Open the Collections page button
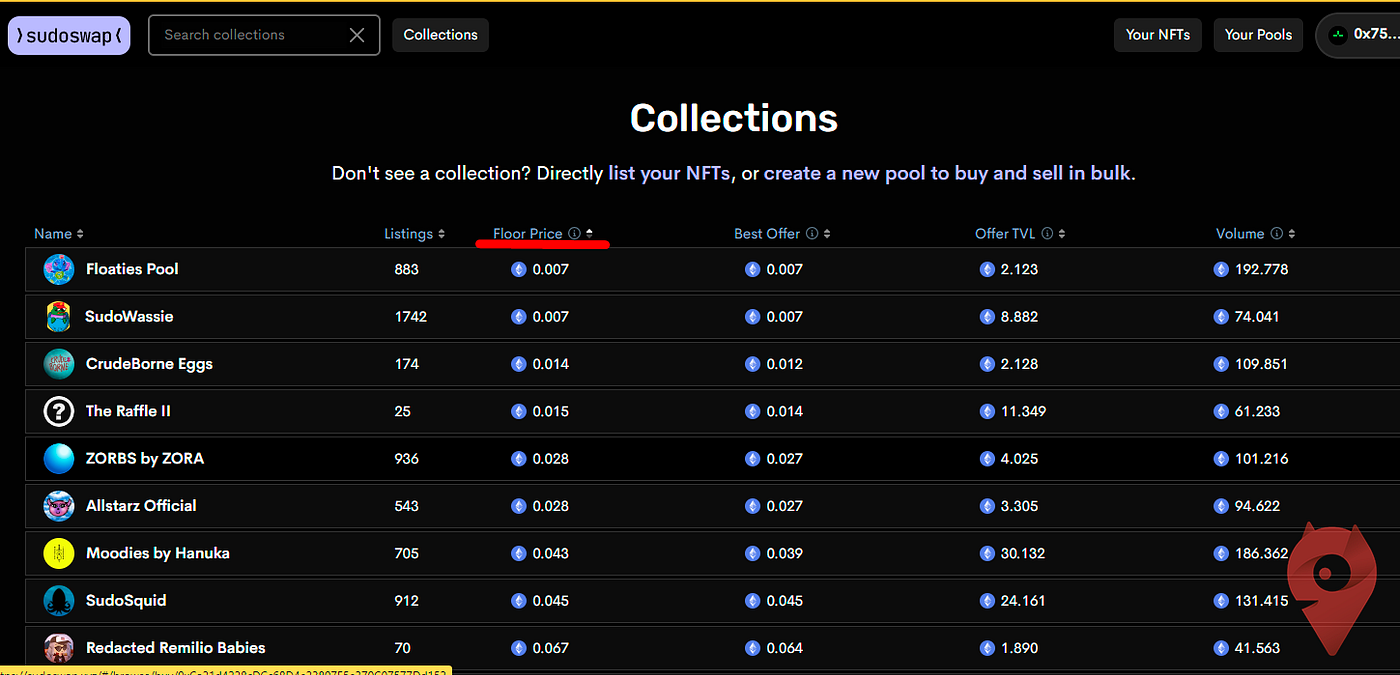The image size is (1400, 675). (441, 35)
